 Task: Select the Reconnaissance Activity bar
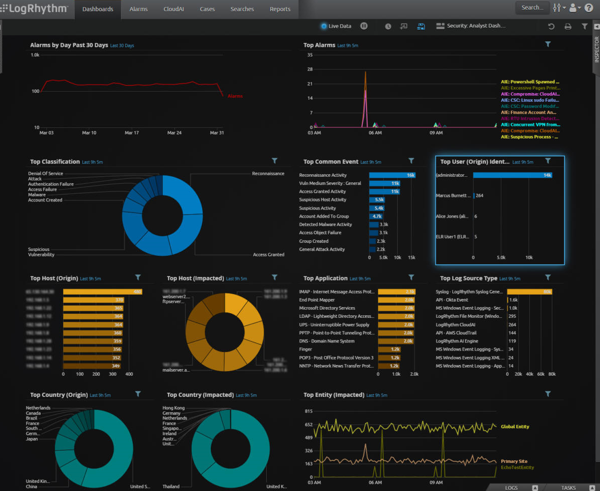[x=392, y=175]
